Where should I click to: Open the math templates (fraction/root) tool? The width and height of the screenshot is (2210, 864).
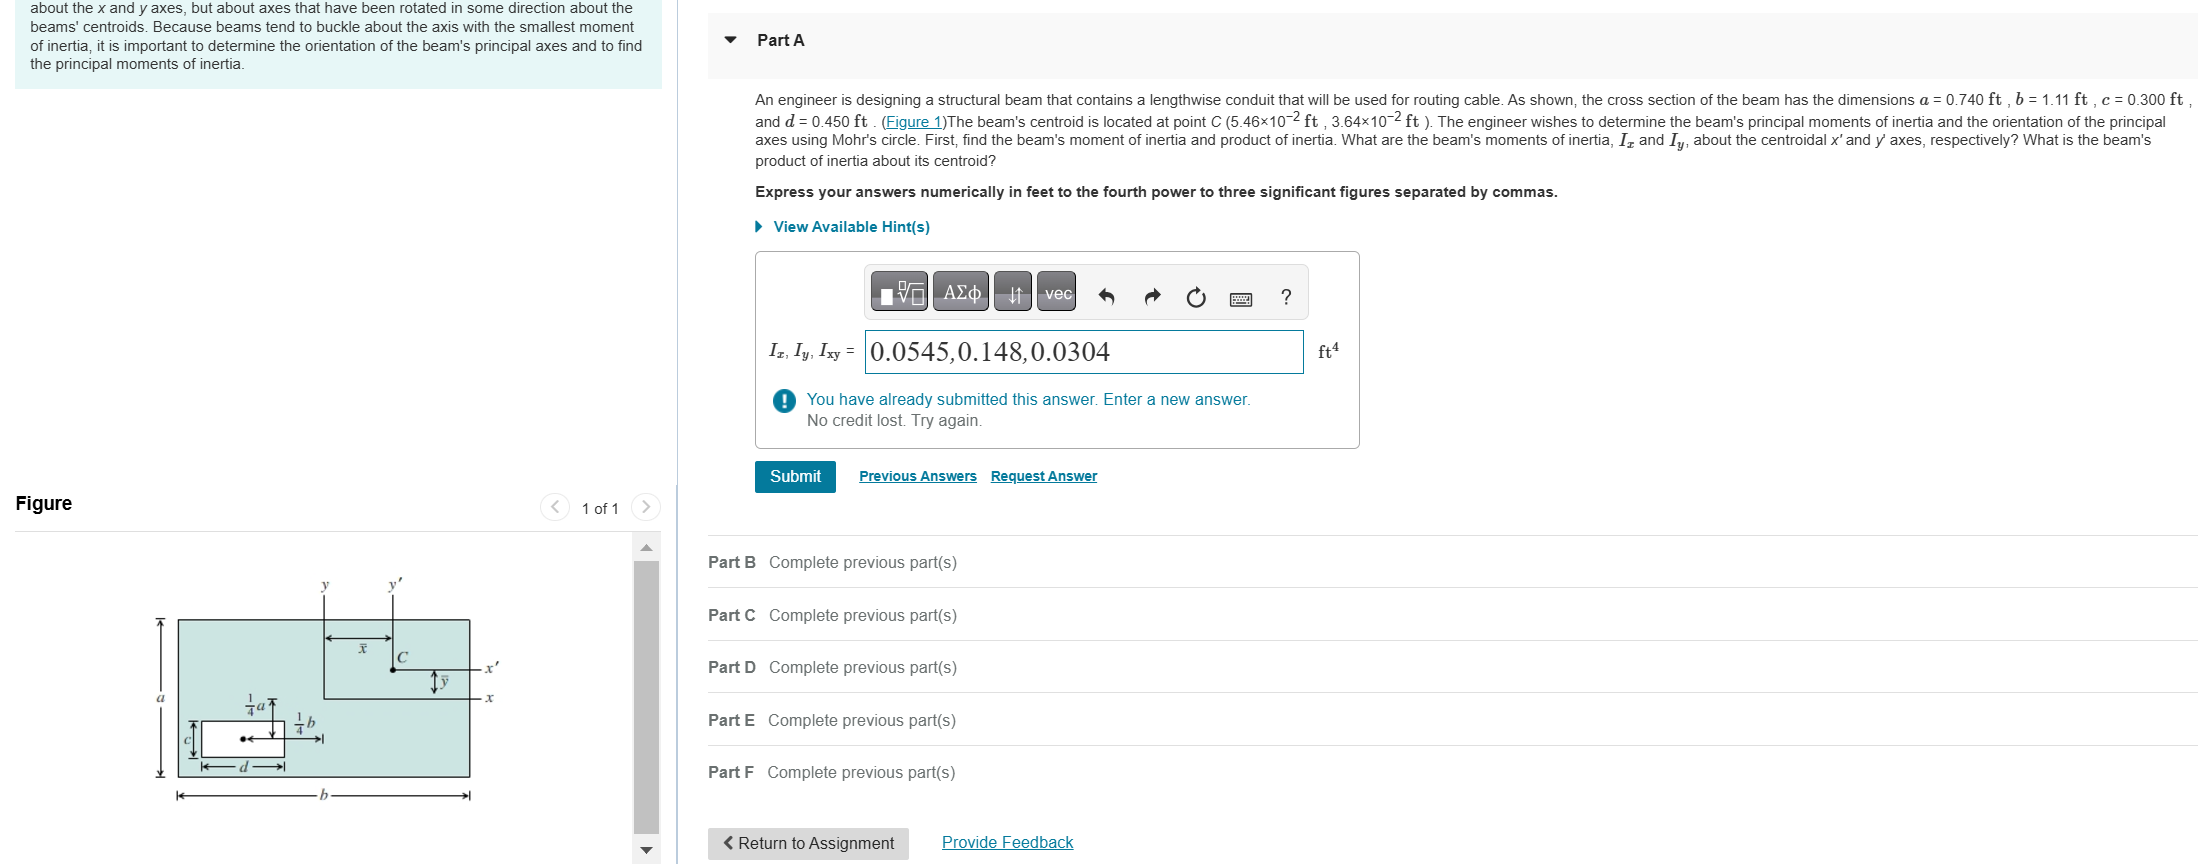point(899,293)
